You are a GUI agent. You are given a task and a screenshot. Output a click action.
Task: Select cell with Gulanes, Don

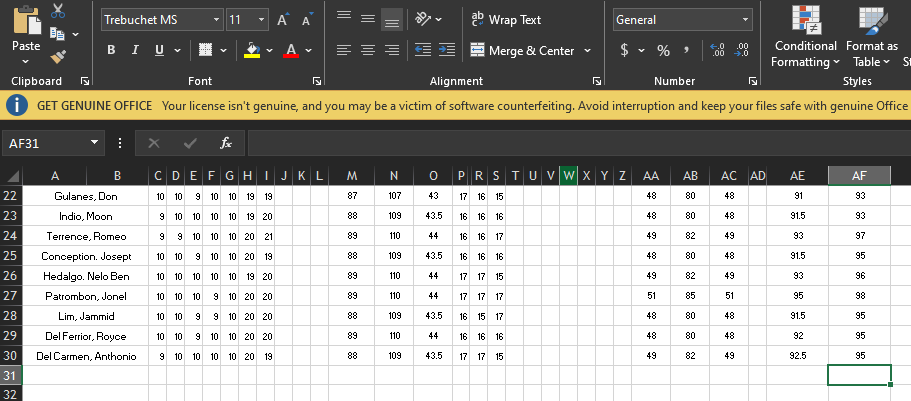[86, 196]
